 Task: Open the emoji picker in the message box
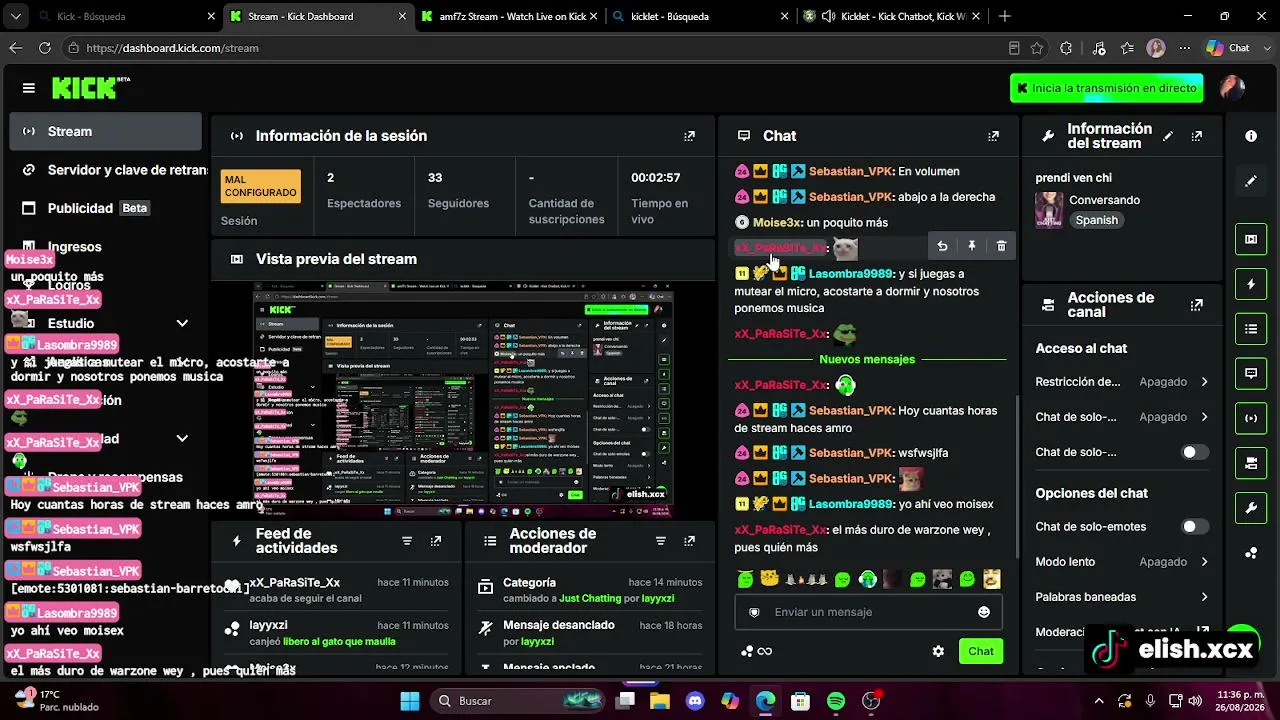click(984, 612)
